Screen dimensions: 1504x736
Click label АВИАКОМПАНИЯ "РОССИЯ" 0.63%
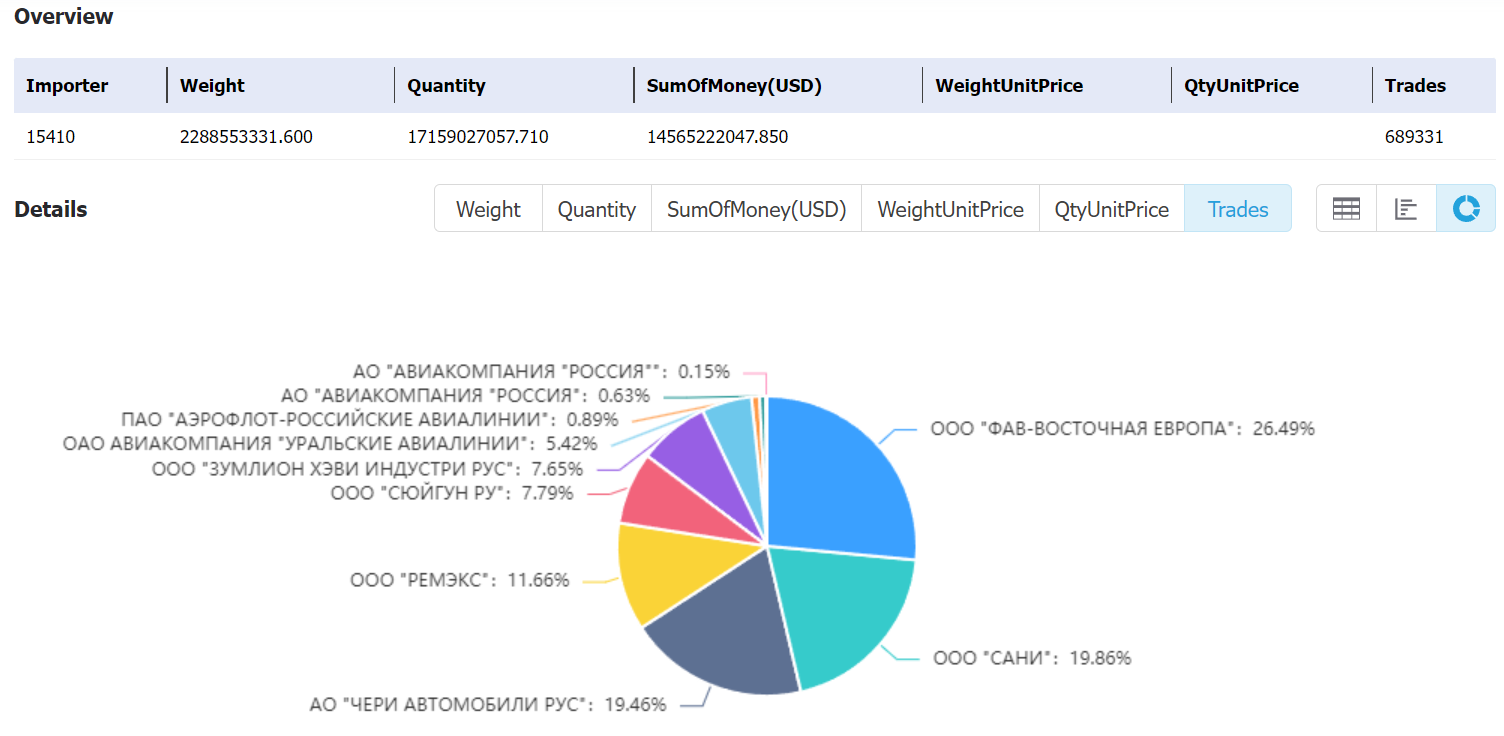coord(466,395)
